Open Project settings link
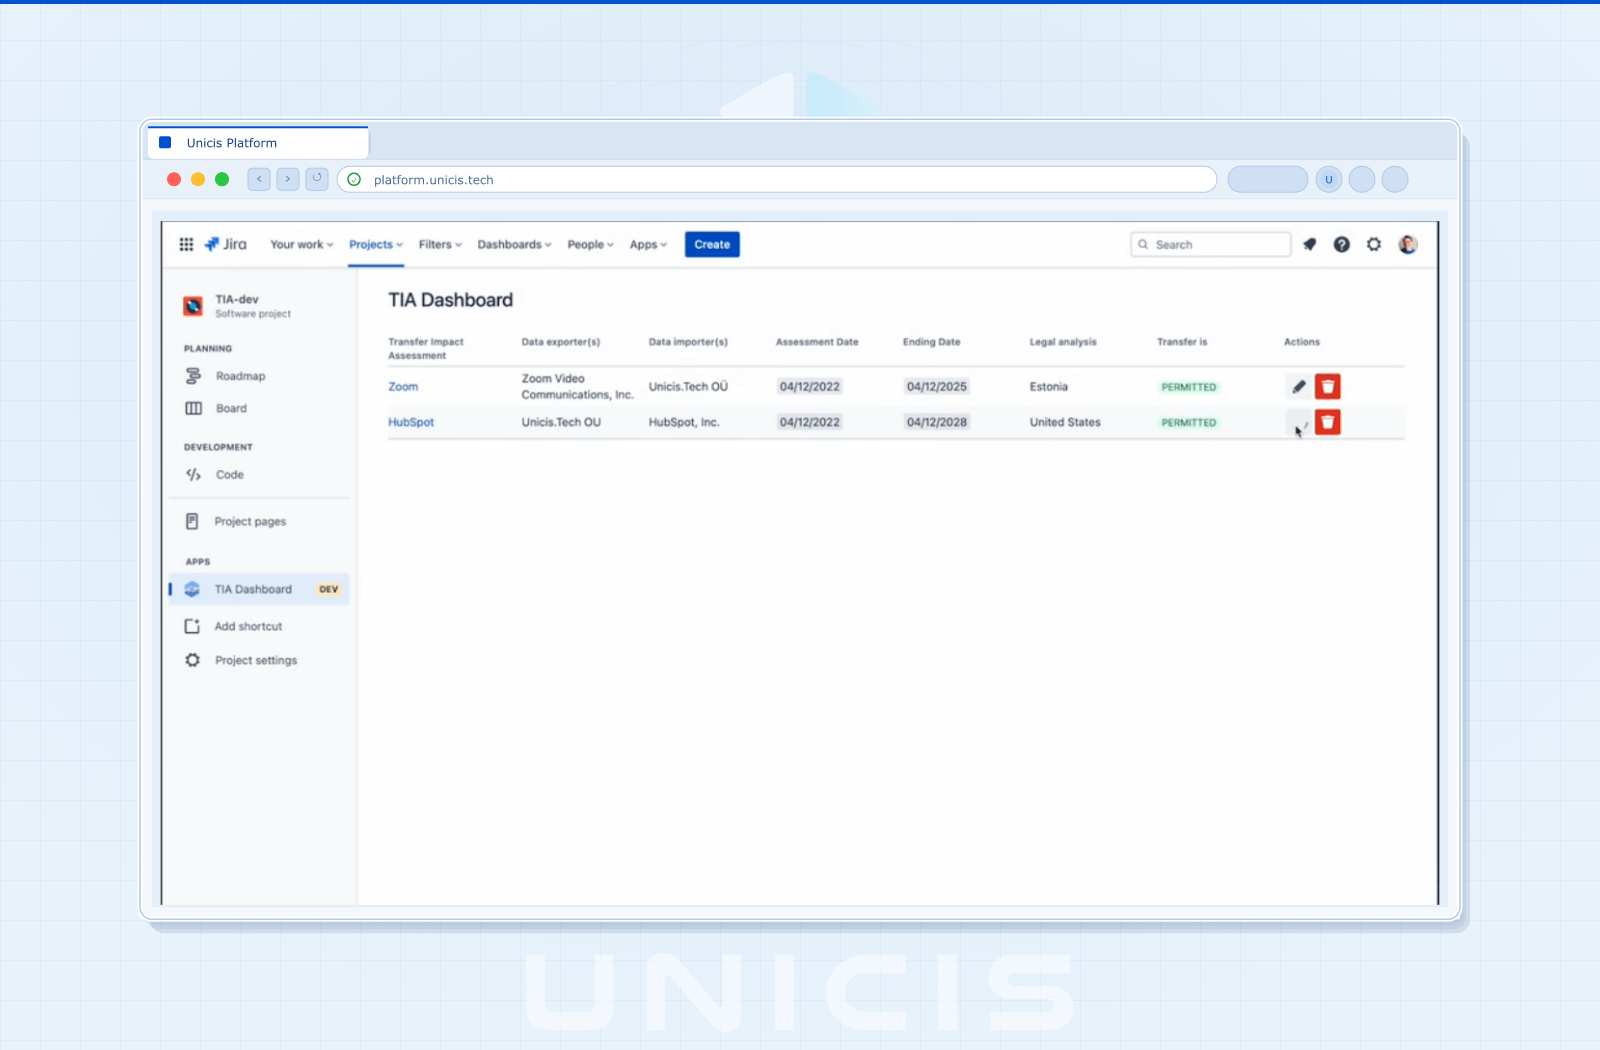The height and width of the screenshot is (1050, 1600). click(x=256, y=660)
